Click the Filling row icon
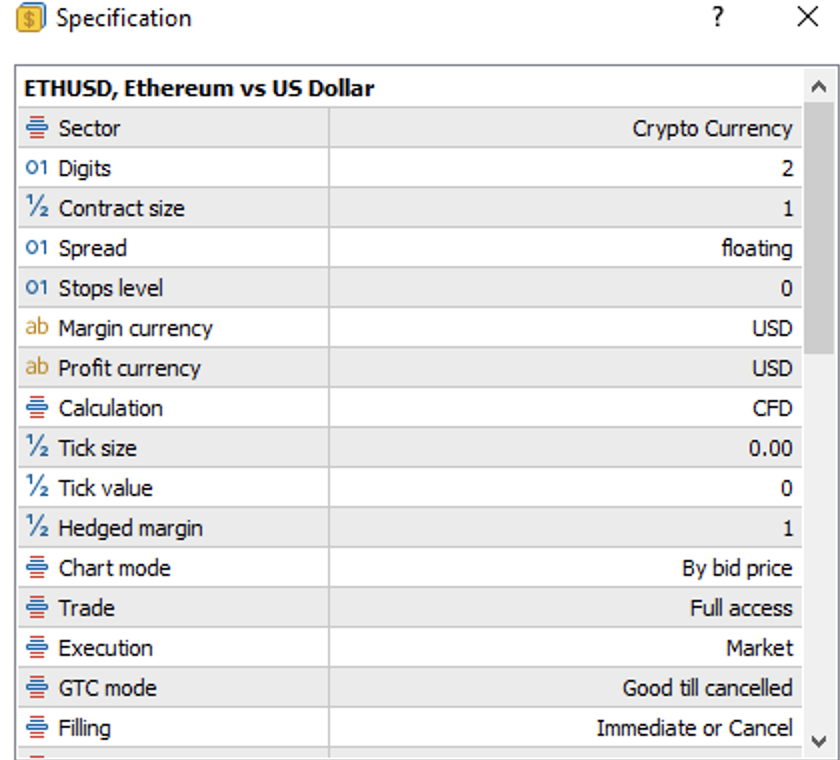Viewport: 840px width, 760px height. point(37,728)
